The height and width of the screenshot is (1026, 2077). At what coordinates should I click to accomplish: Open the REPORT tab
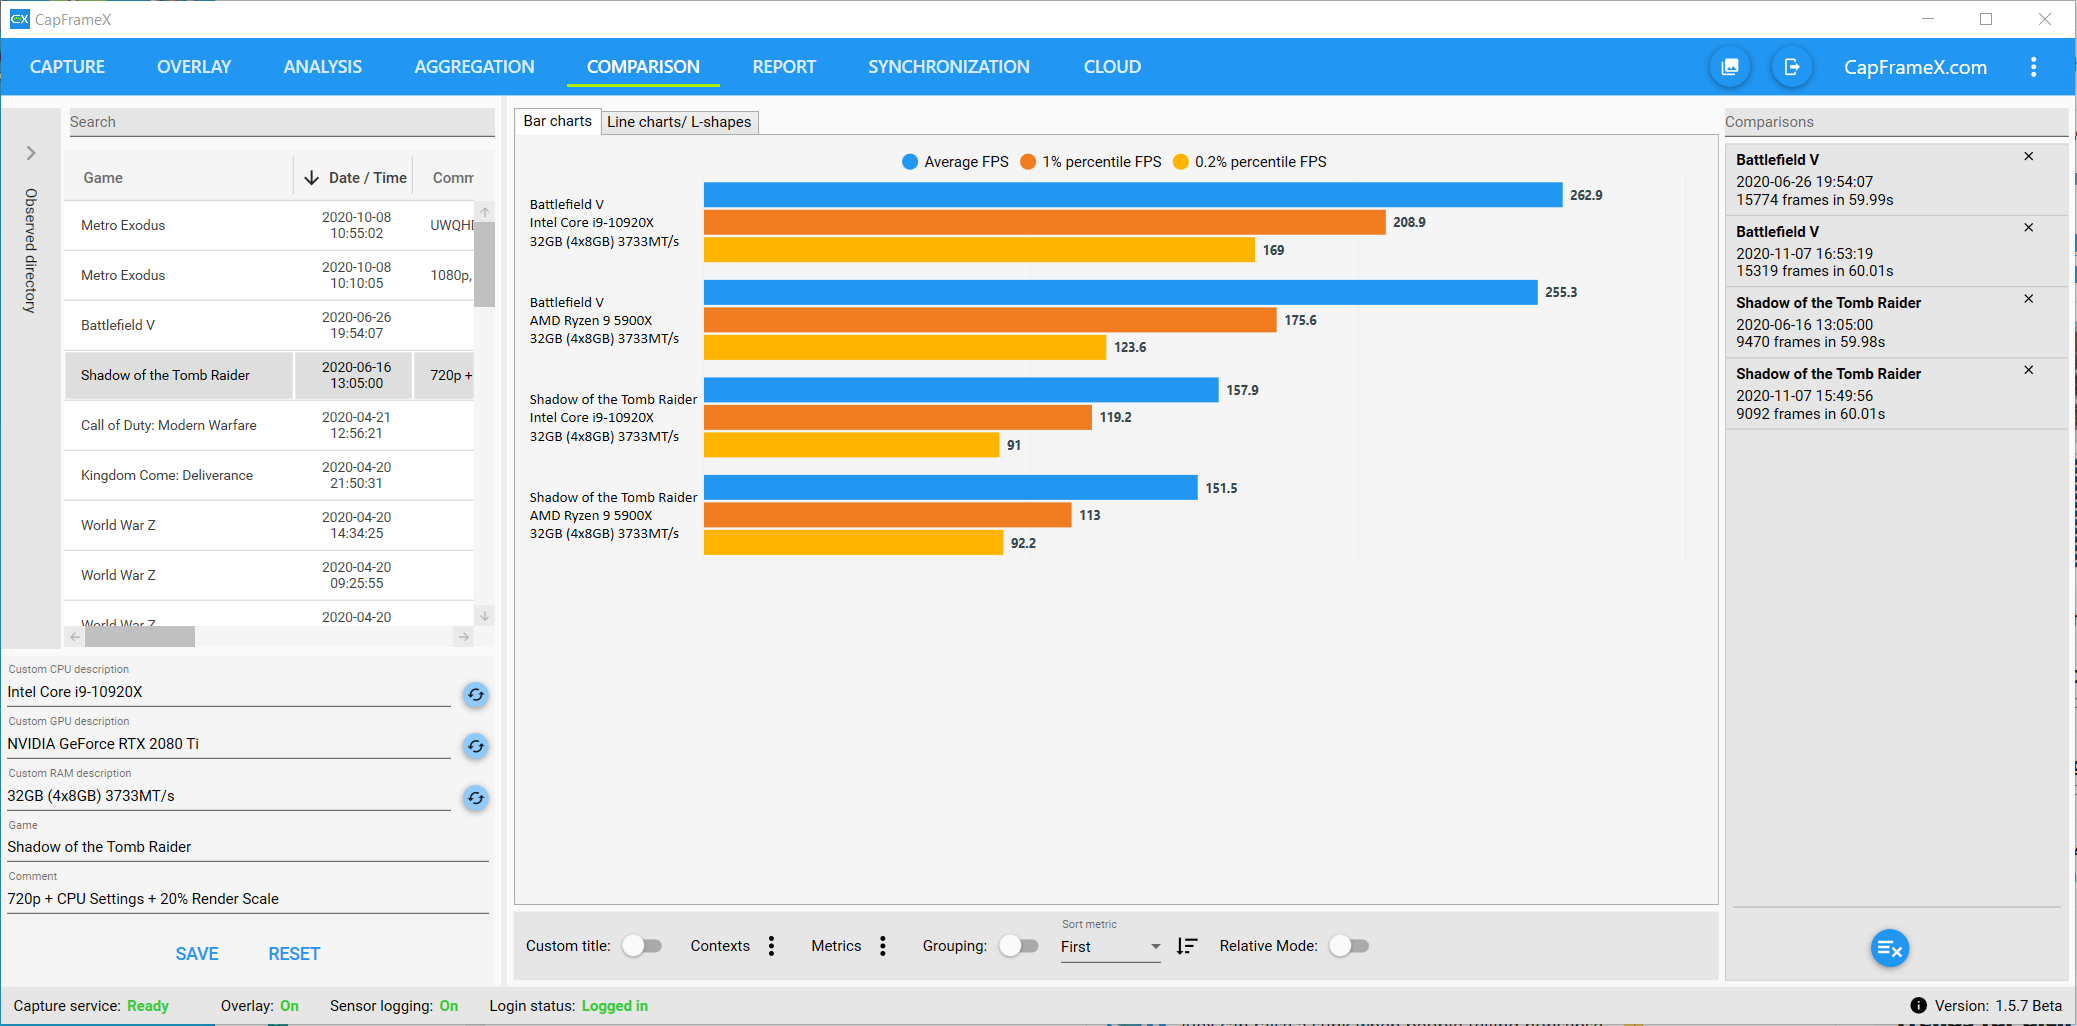(x=784, y=67)
